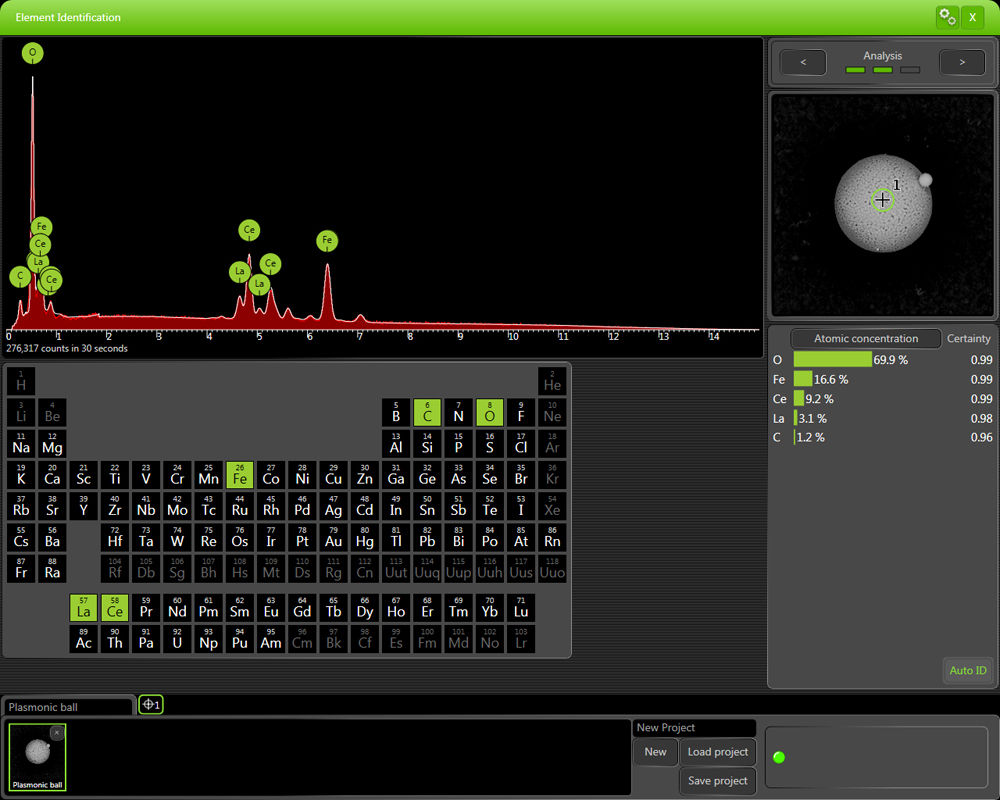Toggle Lanthanum (La) in the periodic table
Screen dimensions: 1000x800
point(84,608)
